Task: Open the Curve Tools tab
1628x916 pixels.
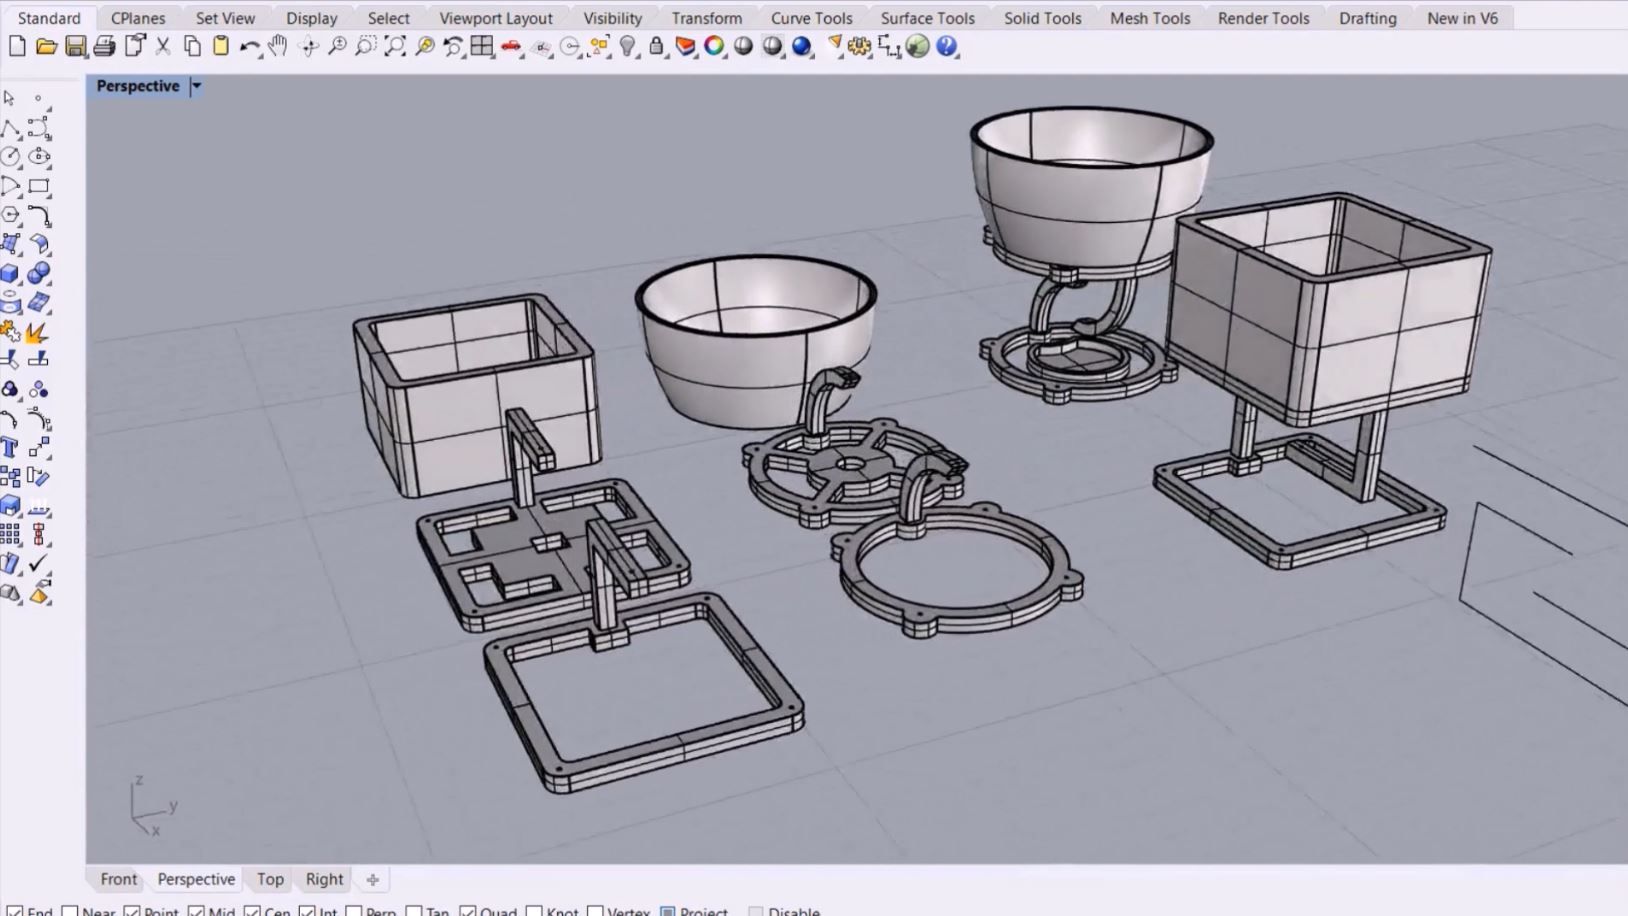Action: pyautogui.click(x=811, y=18)
